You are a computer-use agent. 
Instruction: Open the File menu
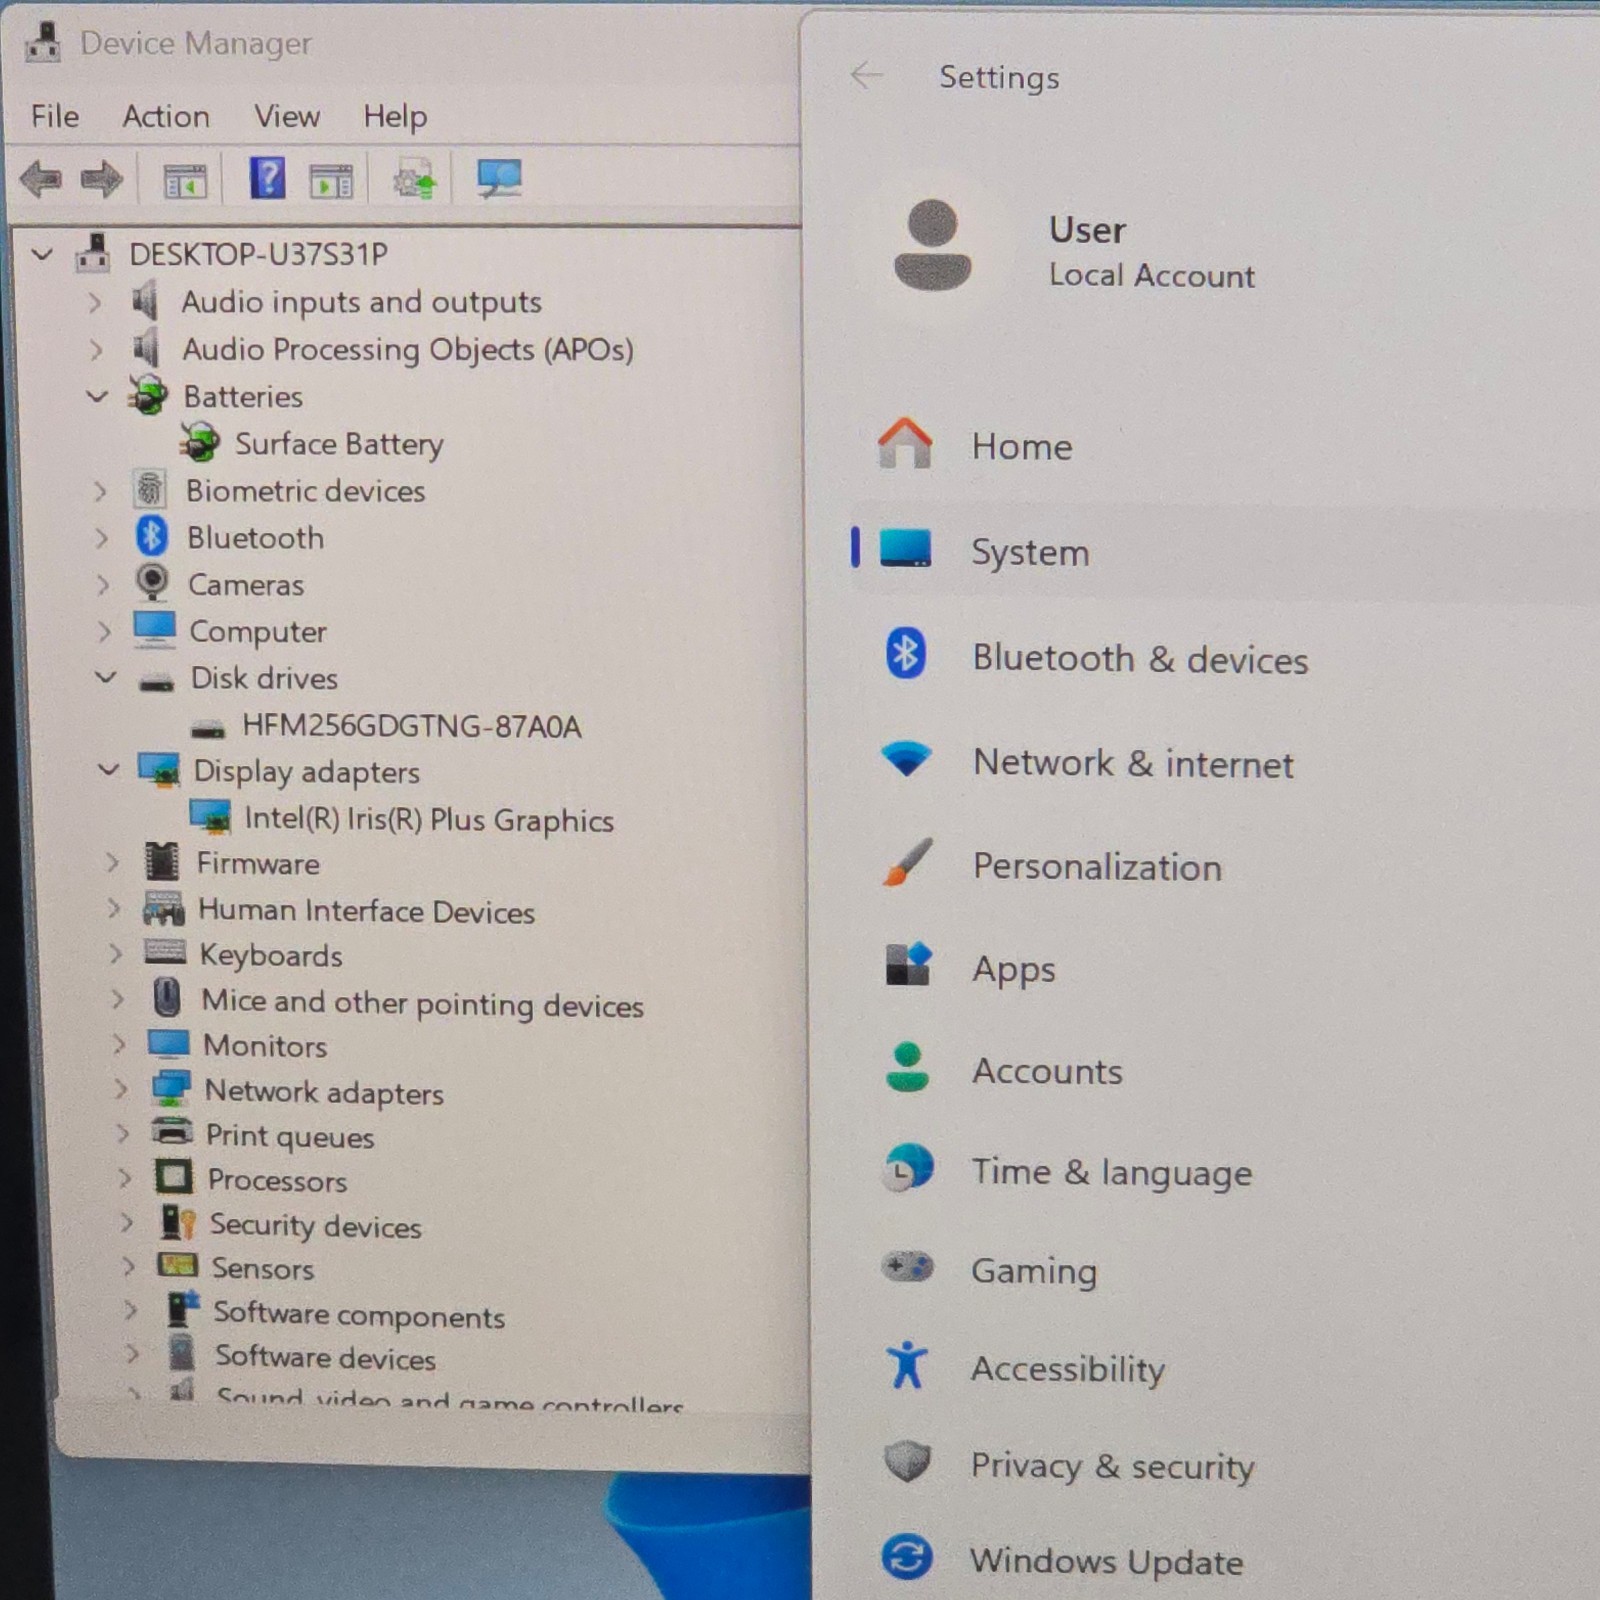(x=55, y=116)
